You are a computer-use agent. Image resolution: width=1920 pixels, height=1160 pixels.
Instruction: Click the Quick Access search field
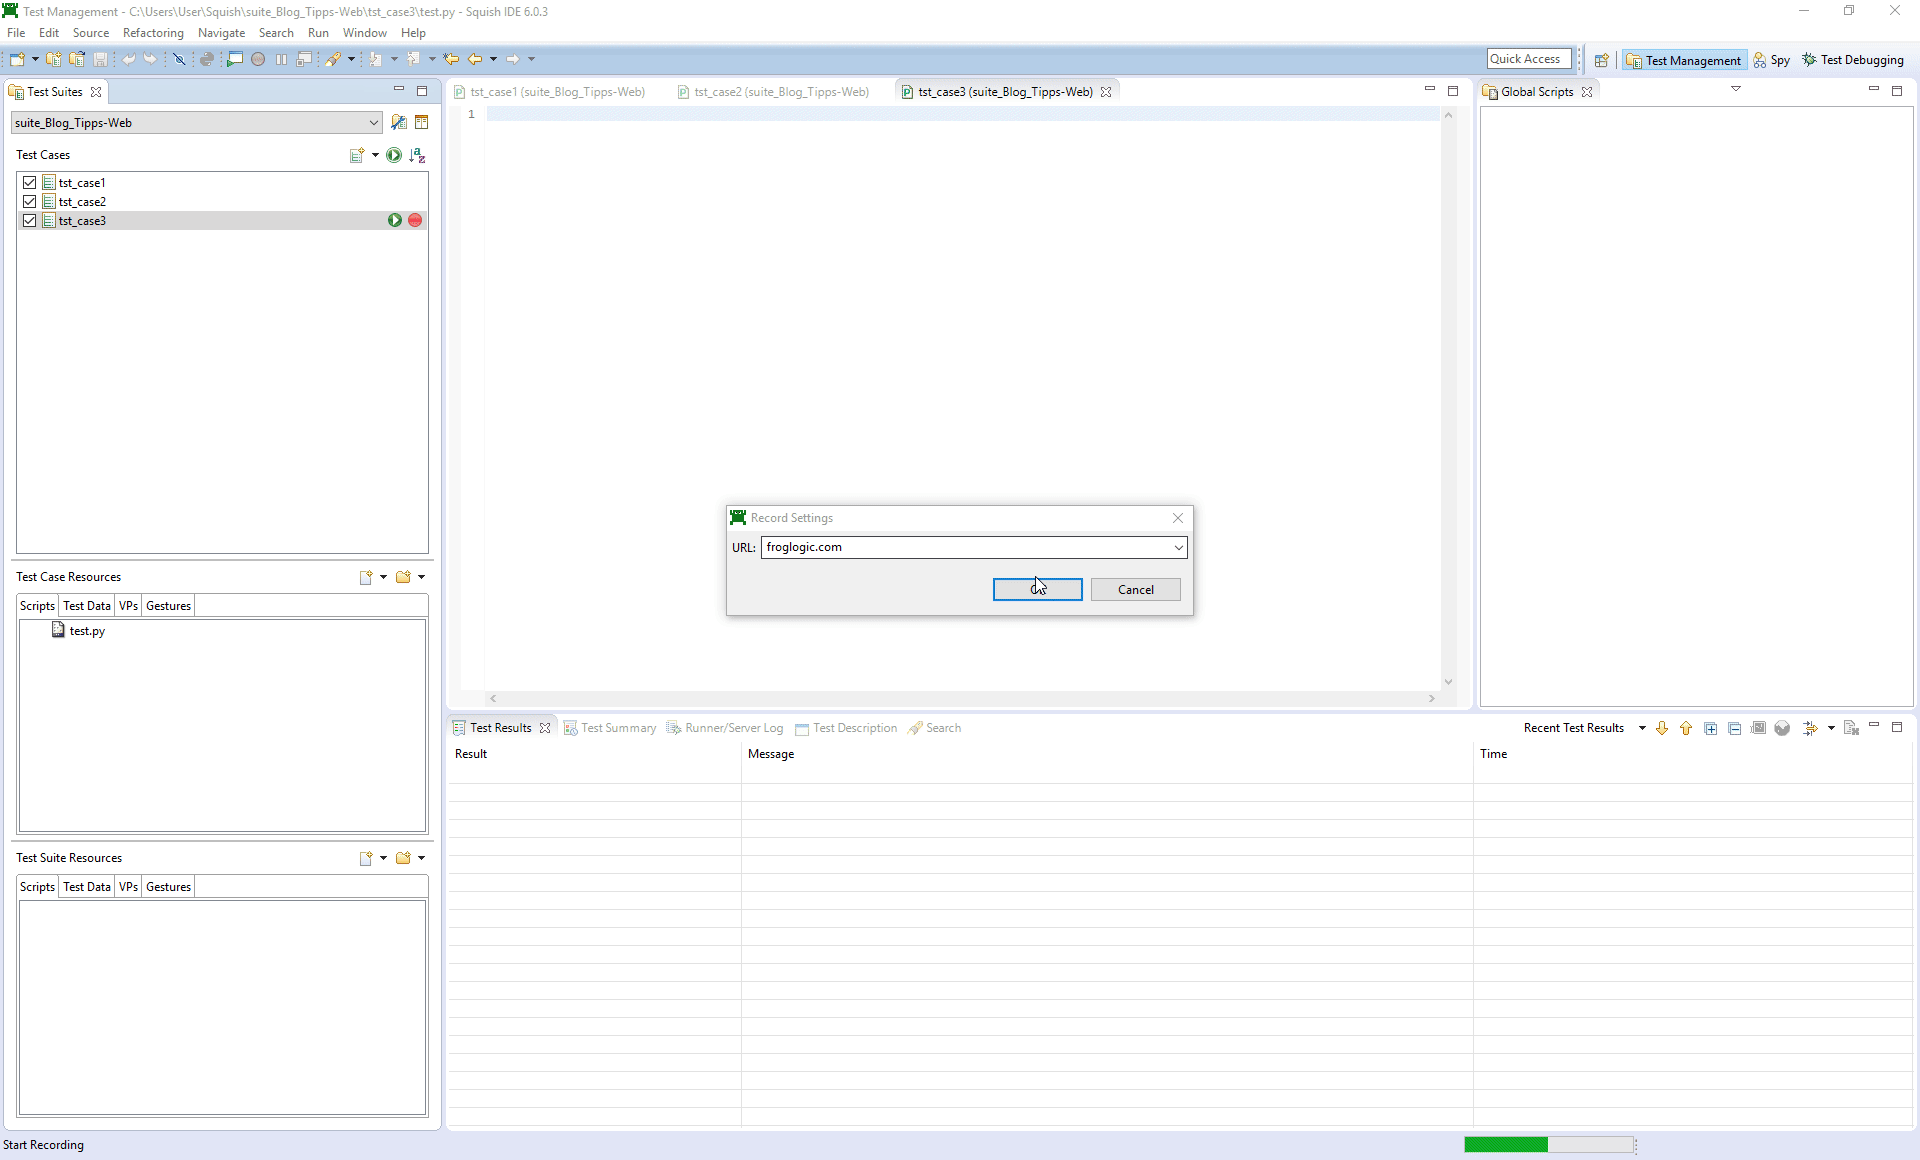coord(1528,59)
